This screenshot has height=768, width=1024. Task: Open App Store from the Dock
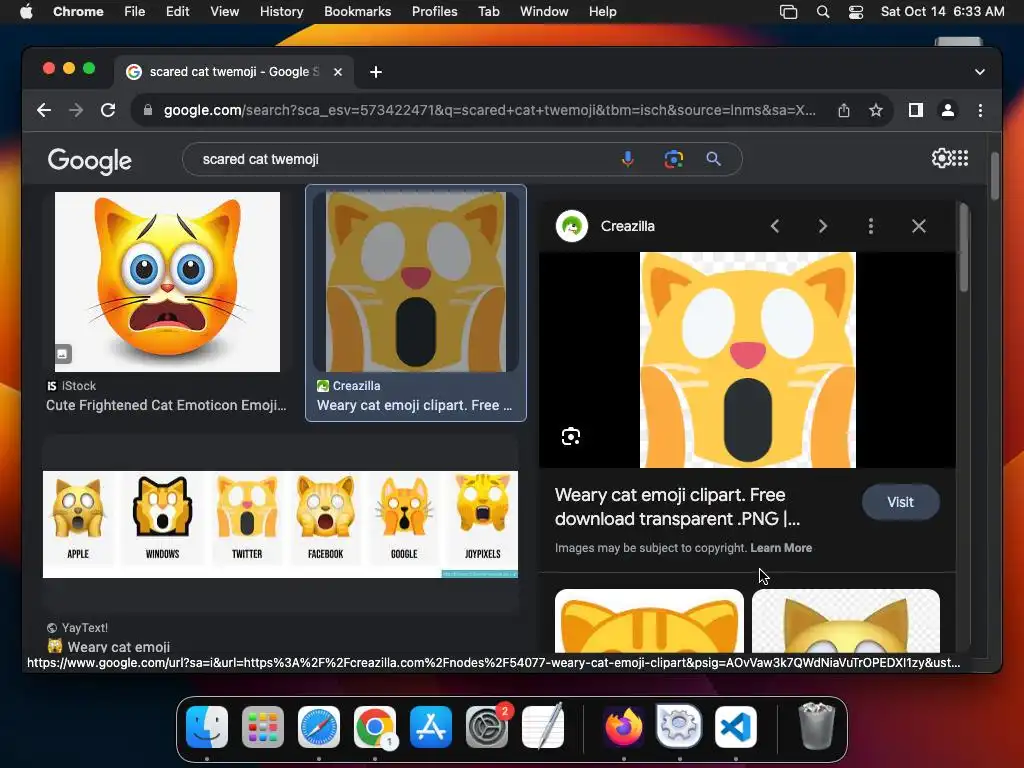431,727
